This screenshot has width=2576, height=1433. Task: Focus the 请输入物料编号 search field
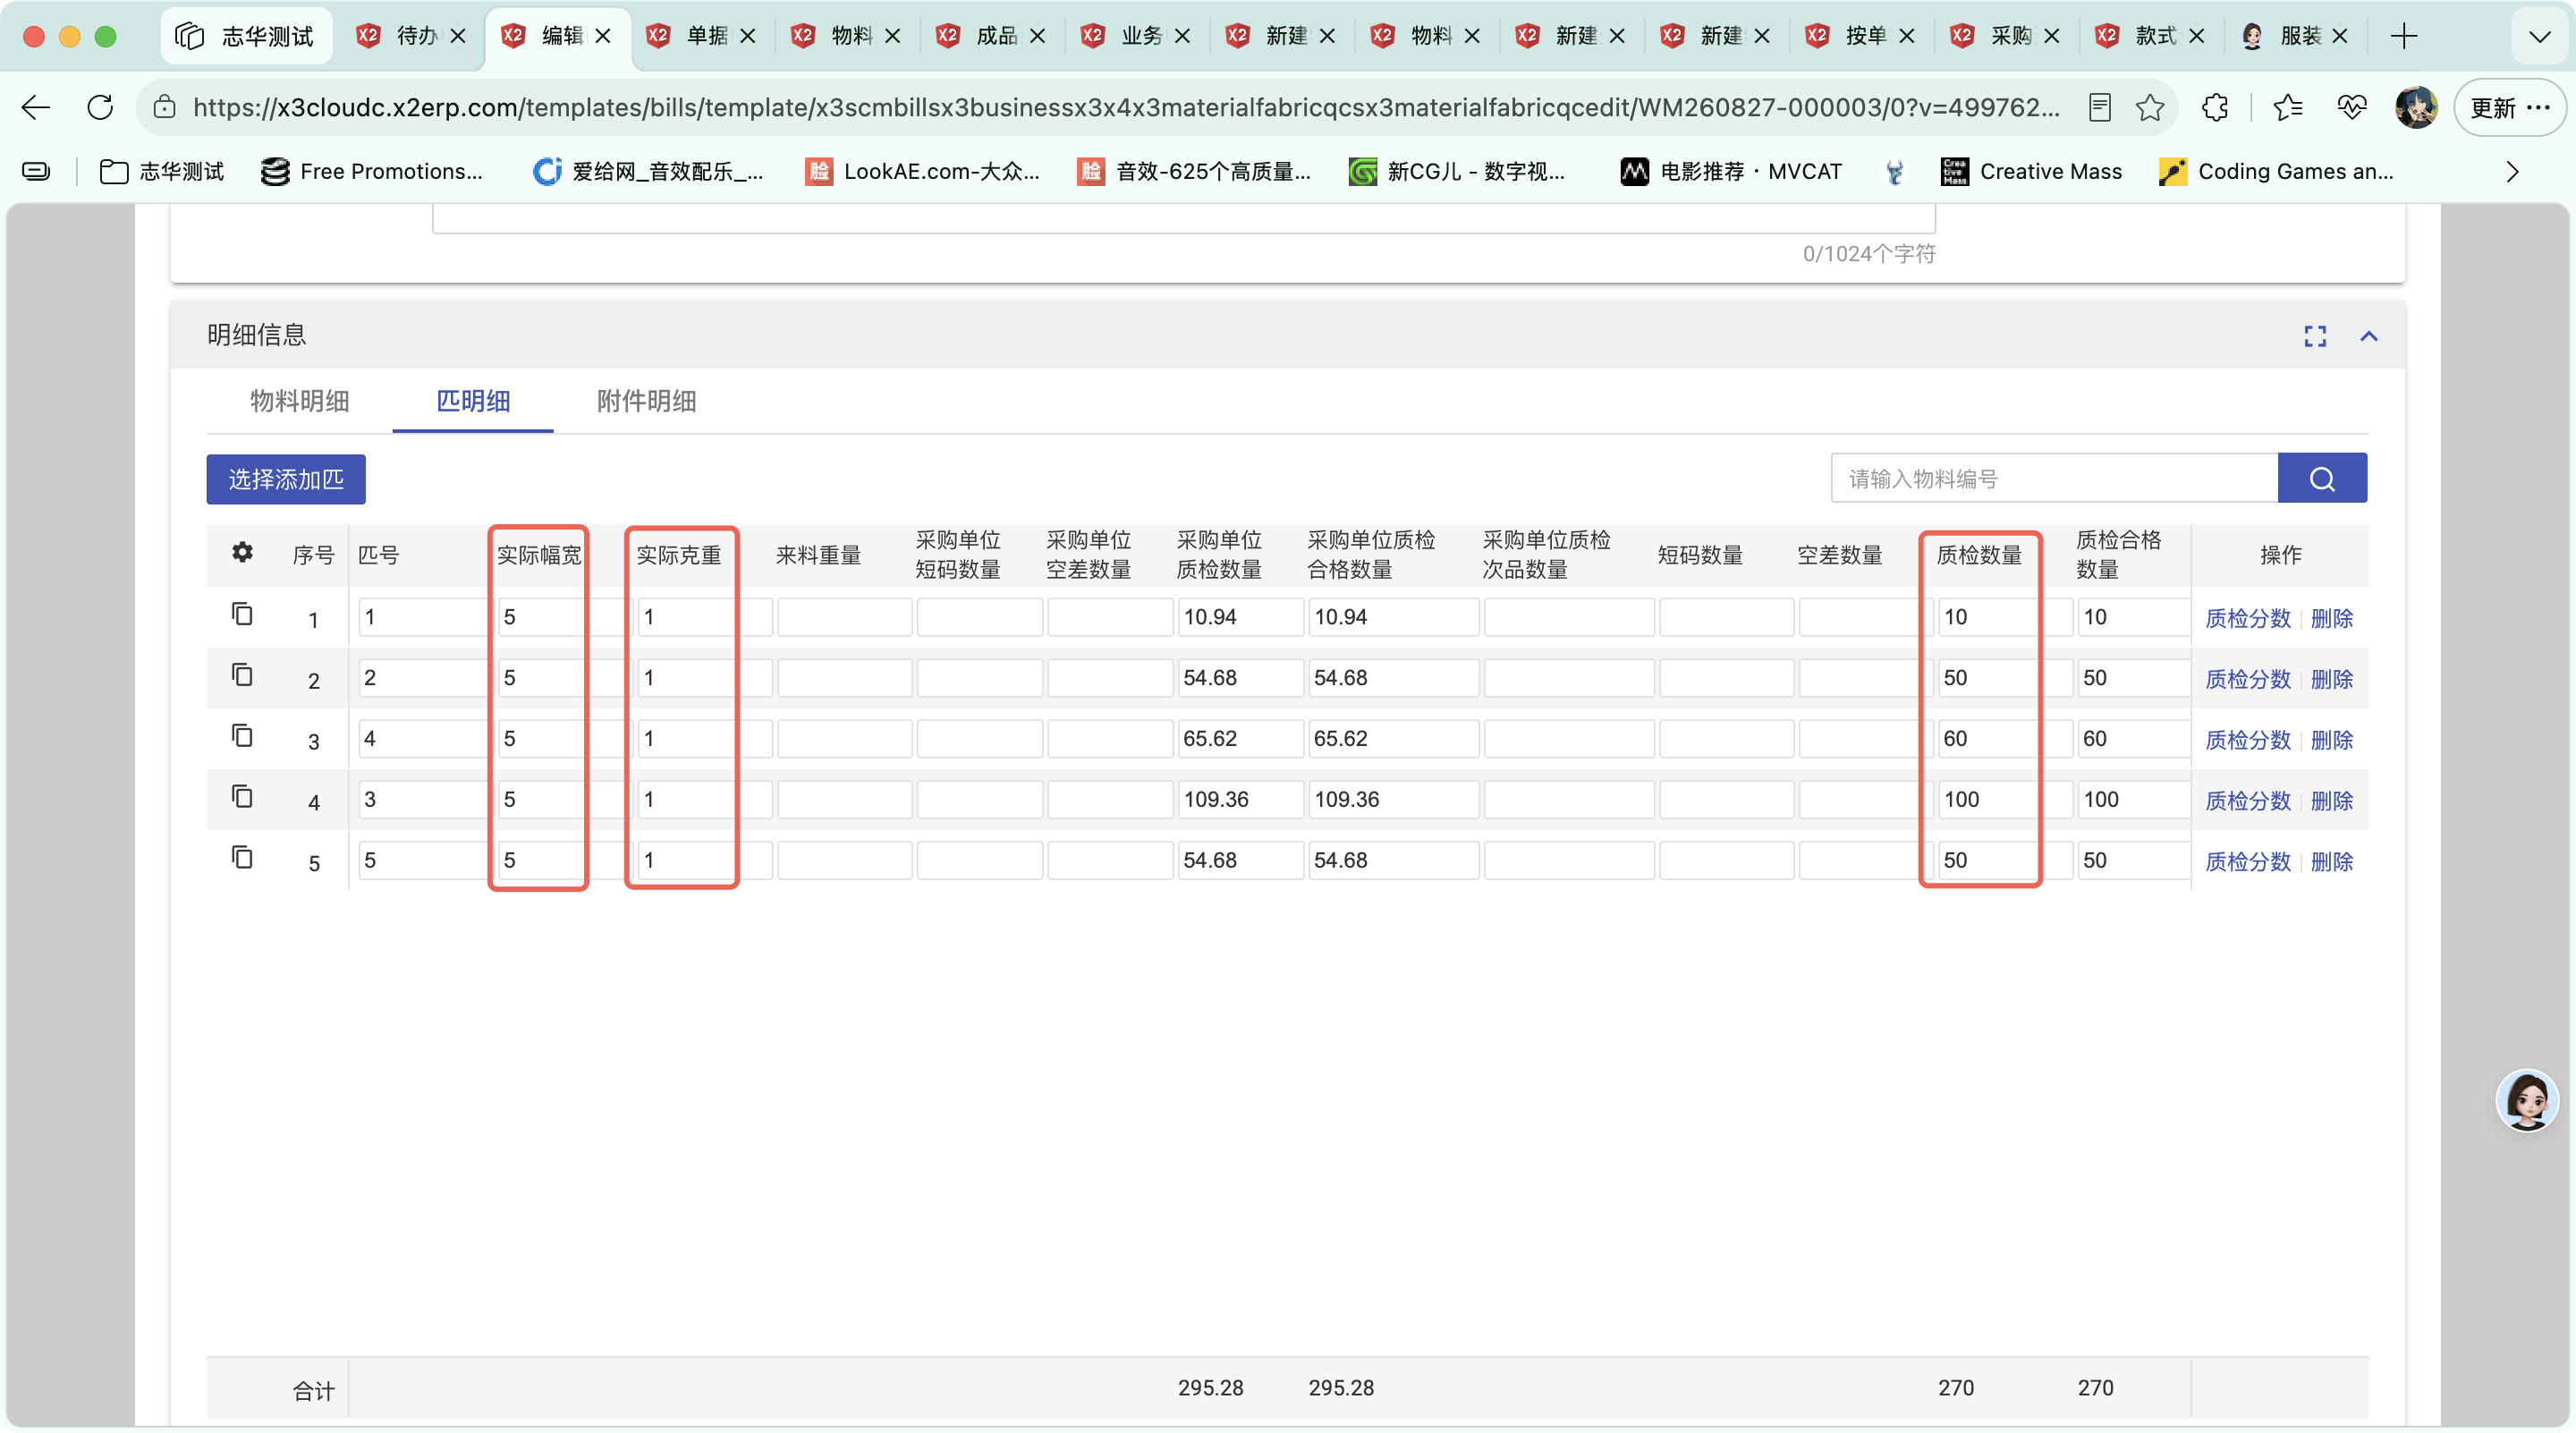(2054, 478)
